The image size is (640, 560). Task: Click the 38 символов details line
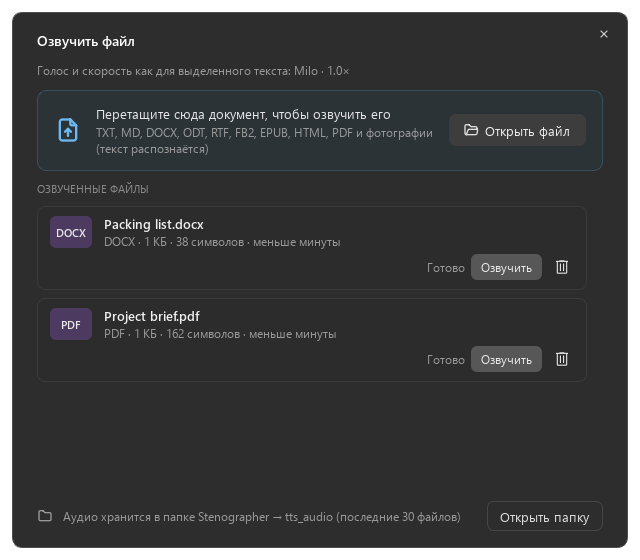(x=222, y=242)
